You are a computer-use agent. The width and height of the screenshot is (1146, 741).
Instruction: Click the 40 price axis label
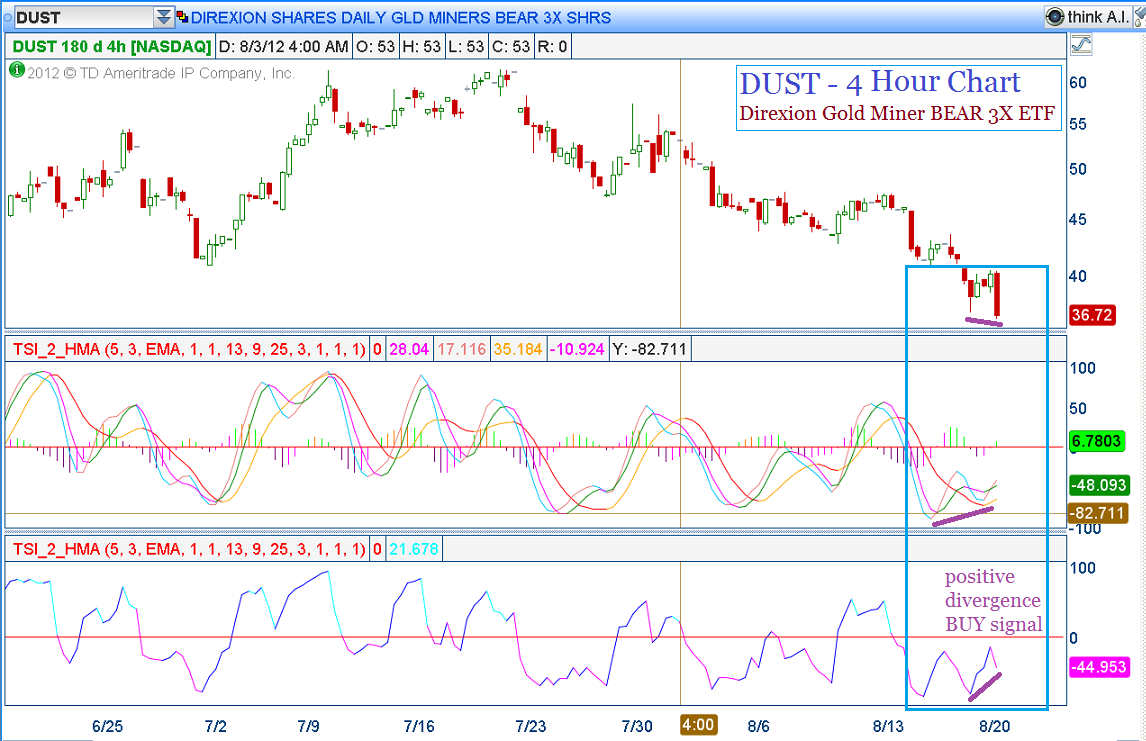click(x=1078, y=276)
